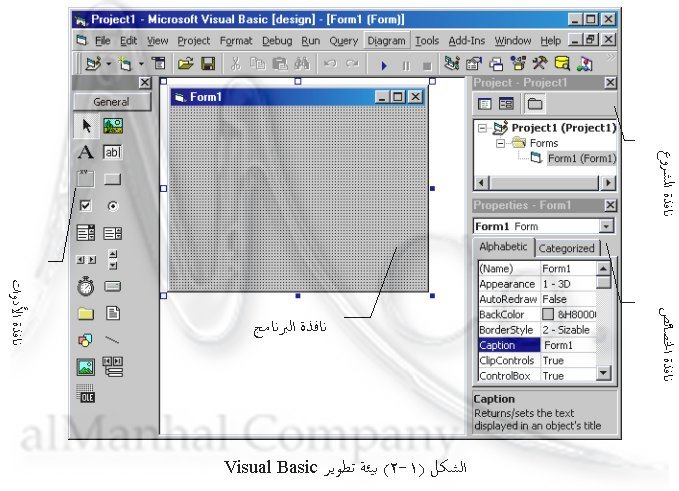Image resolution: width=679 pixels, height=491 pixels.
Task: Click View Object in Project panel
Action: [x=506, y=104]
